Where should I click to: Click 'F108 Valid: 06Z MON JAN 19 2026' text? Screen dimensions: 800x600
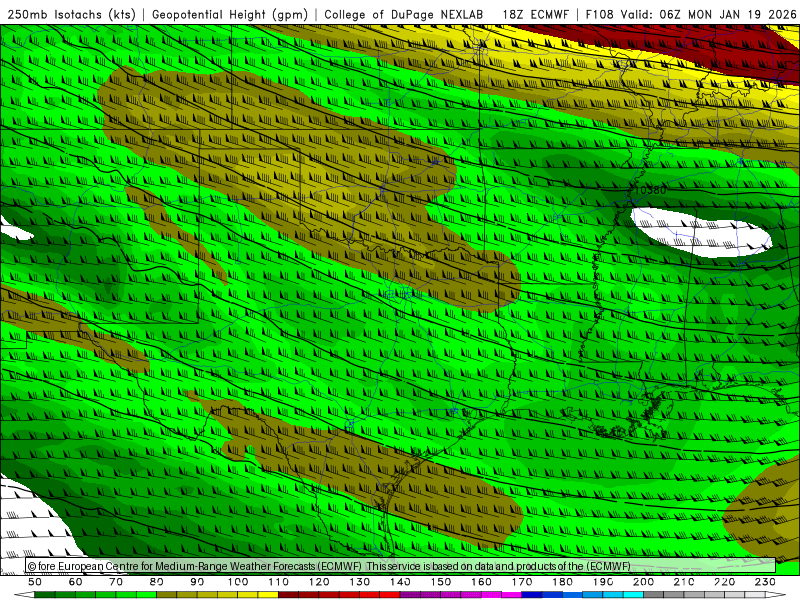(x=691, y=14)
